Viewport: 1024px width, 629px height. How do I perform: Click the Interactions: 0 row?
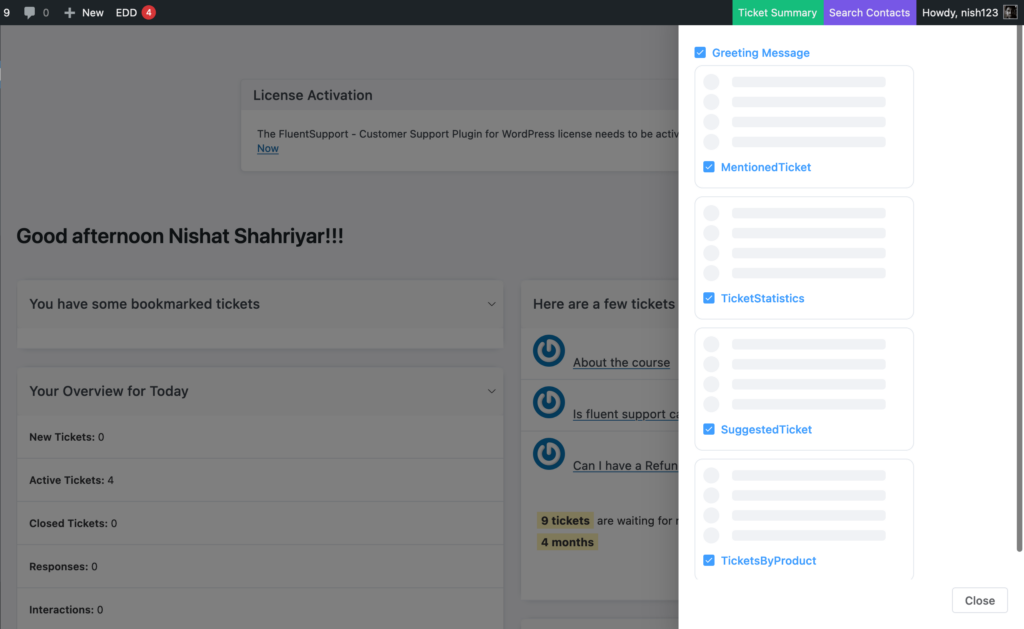coord(260,609)
